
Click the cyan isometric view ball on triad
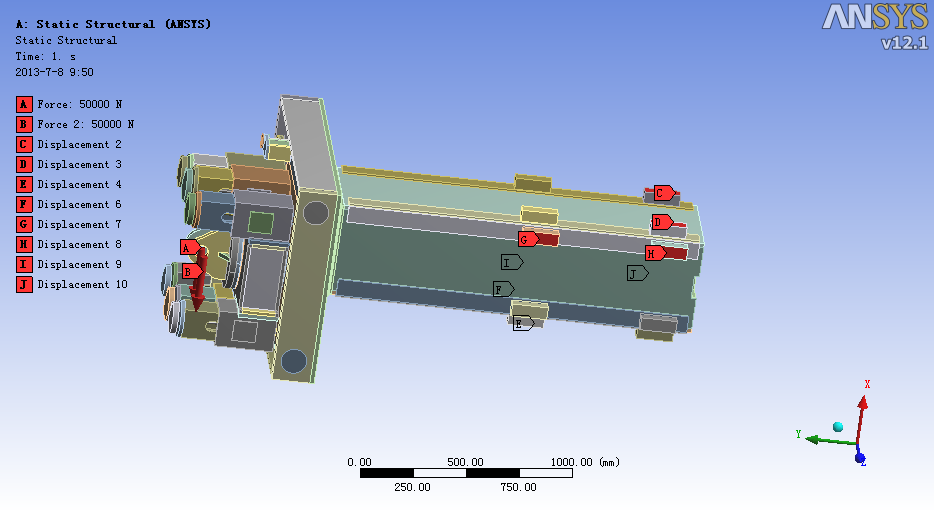pos(838,427)
